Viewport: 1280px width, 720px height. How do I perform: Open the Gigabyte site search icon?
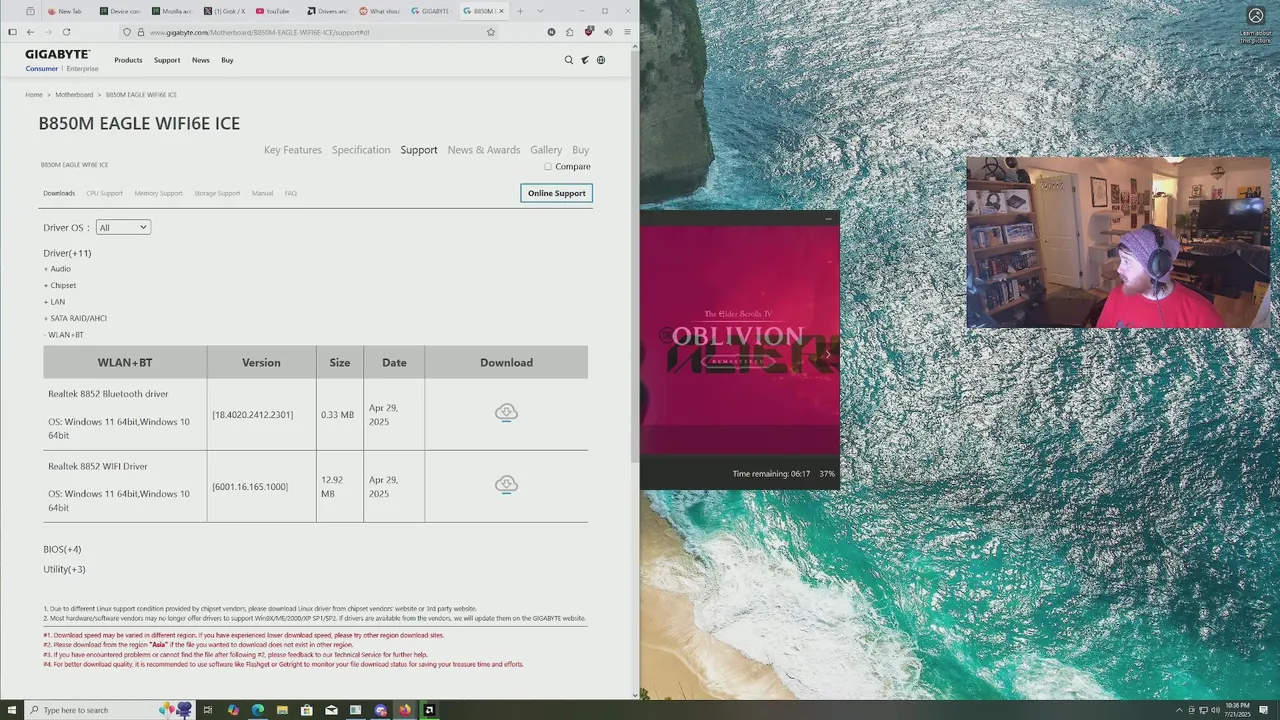569,60
